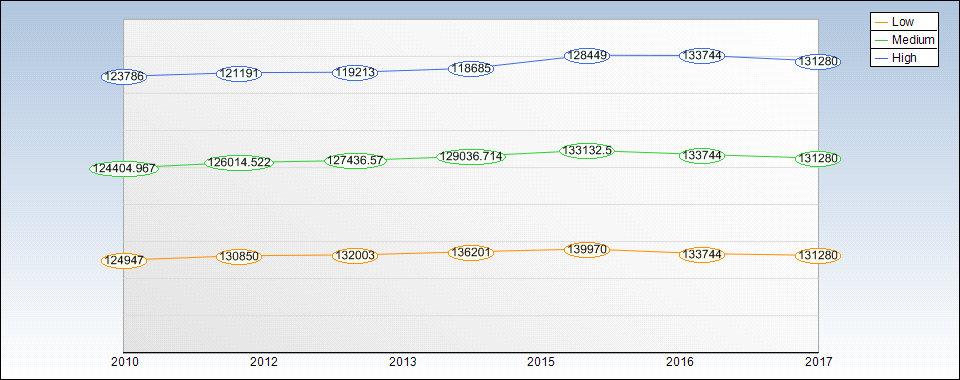
Task: Select the High data label 128449
Action: [x=587, y=55]
